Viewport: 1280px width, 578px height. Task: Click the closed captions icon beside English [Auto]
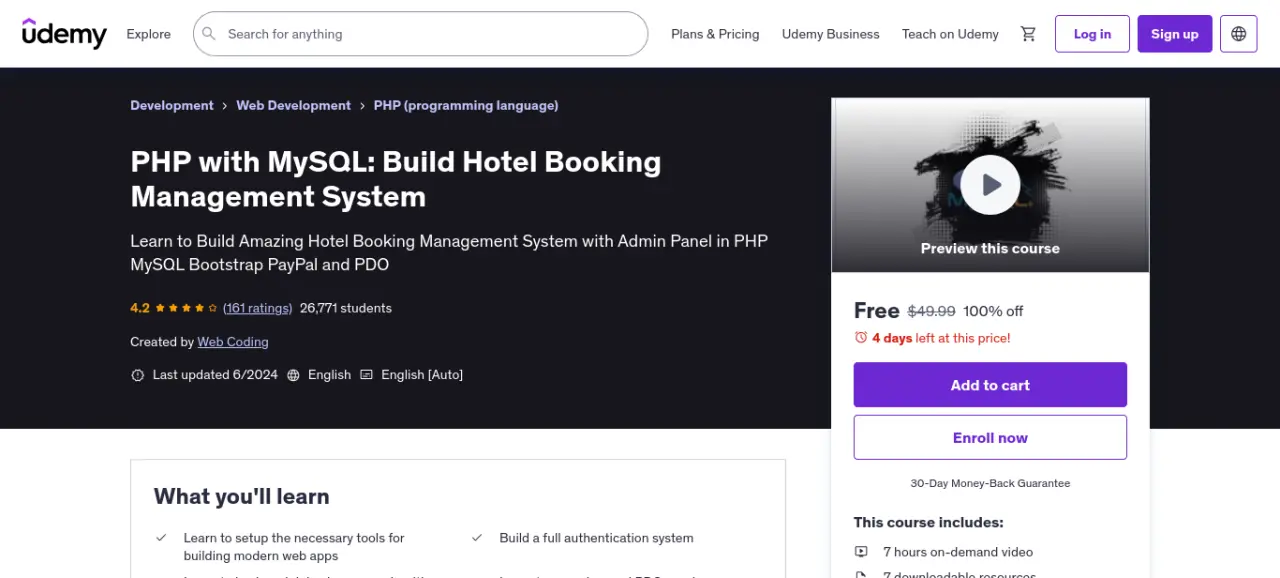point(366,375)
